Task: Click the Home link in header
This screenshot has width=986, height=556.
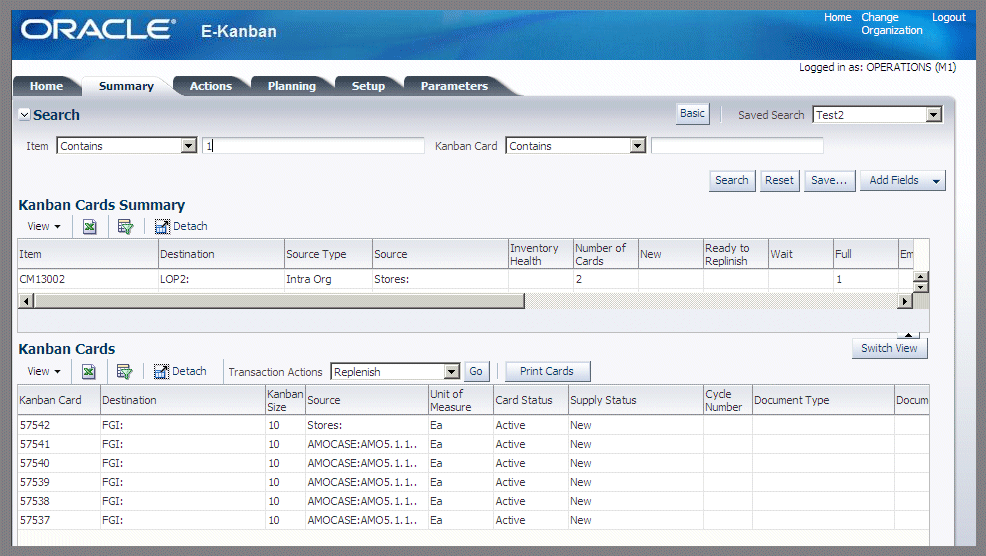Action: pos(838,18)
